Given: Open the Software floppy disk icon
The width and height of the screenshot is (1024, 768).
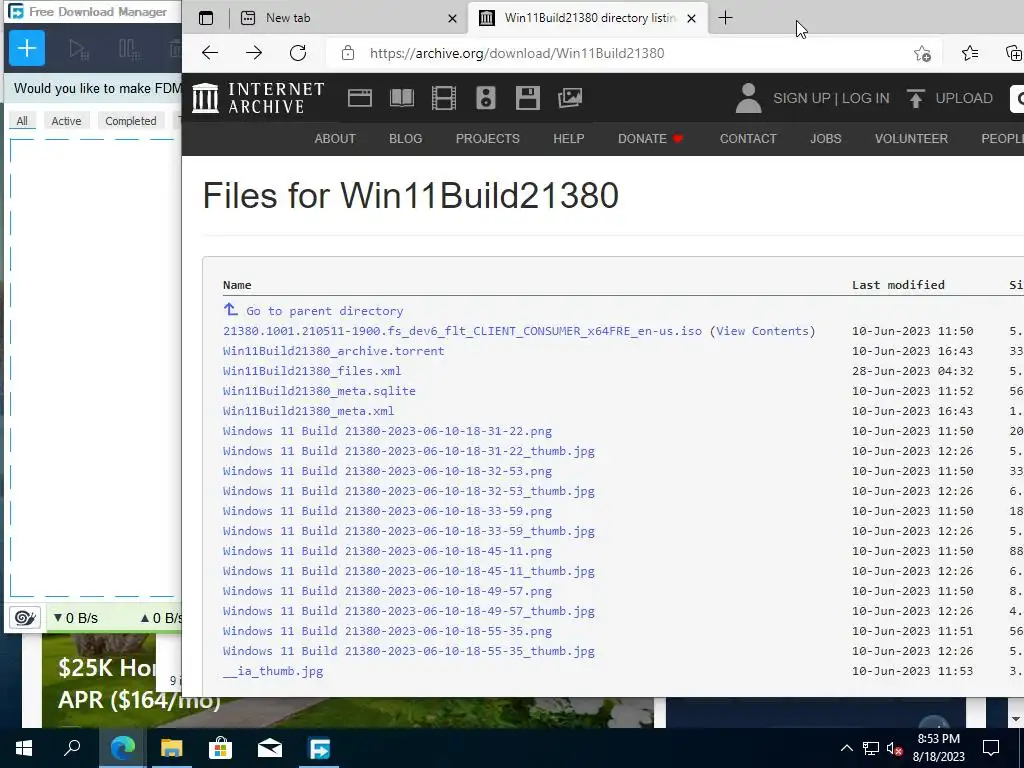Looking at the screenshot, I should tap(527, 98).
